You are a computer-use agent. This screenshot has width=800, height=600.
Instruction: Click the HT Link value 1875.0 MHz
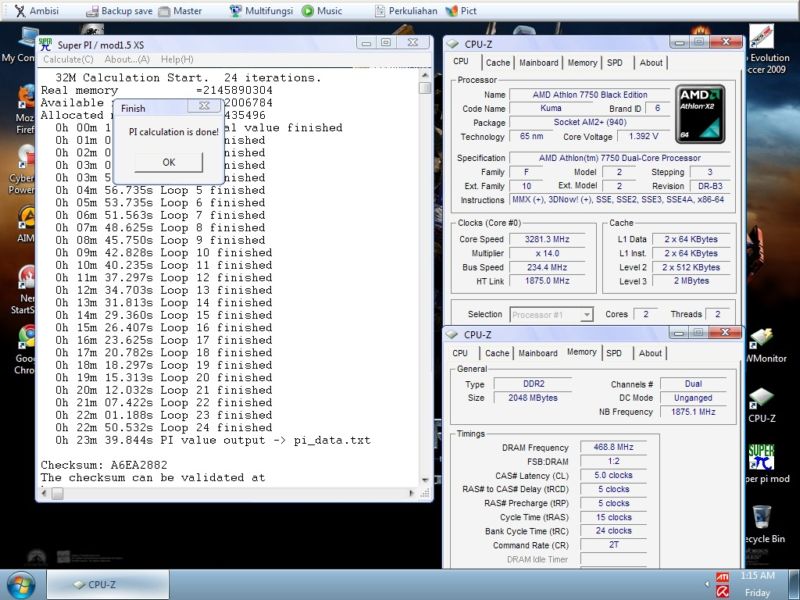(547, 281)
